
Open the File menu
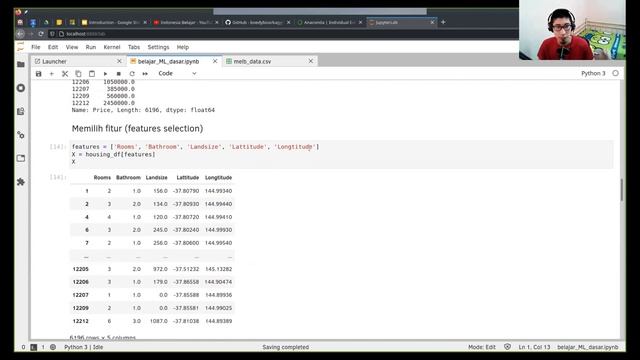click(36, 47)
